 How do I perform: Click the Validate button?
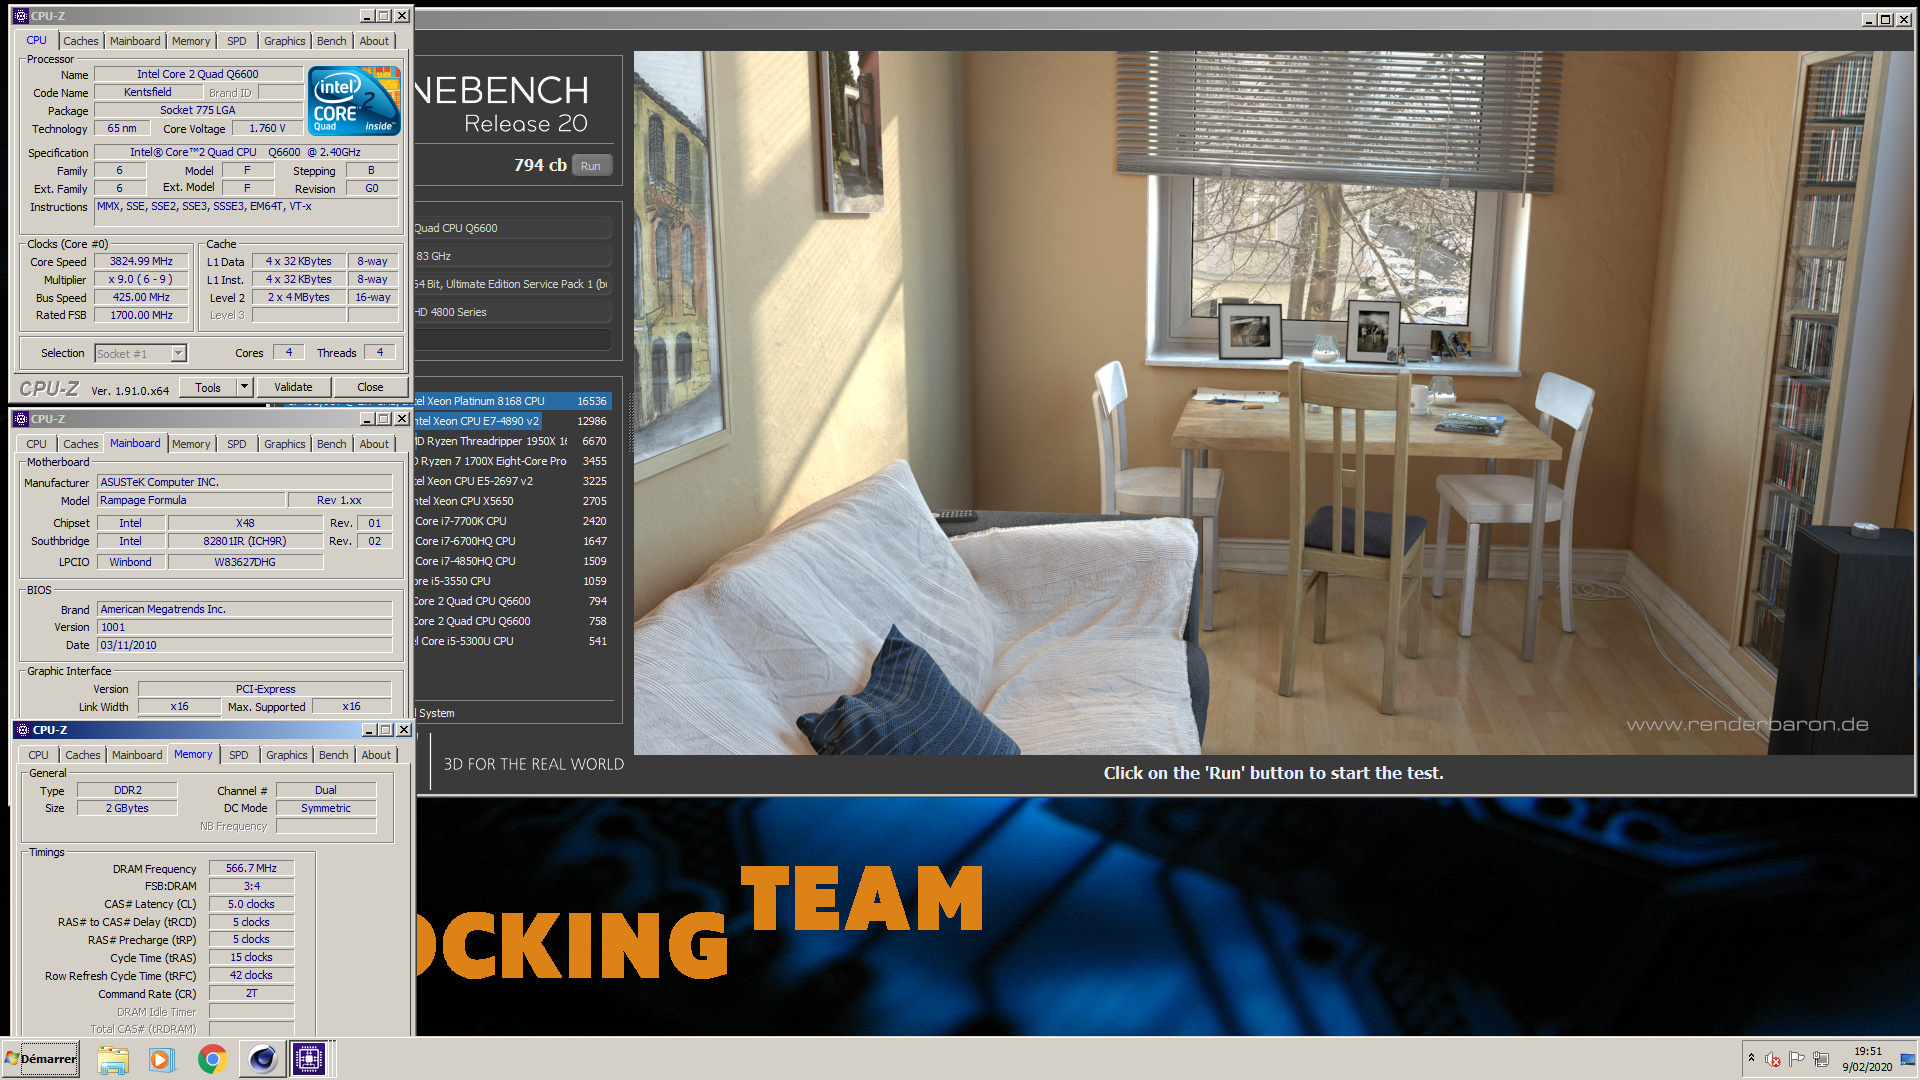tap(293, 387)
